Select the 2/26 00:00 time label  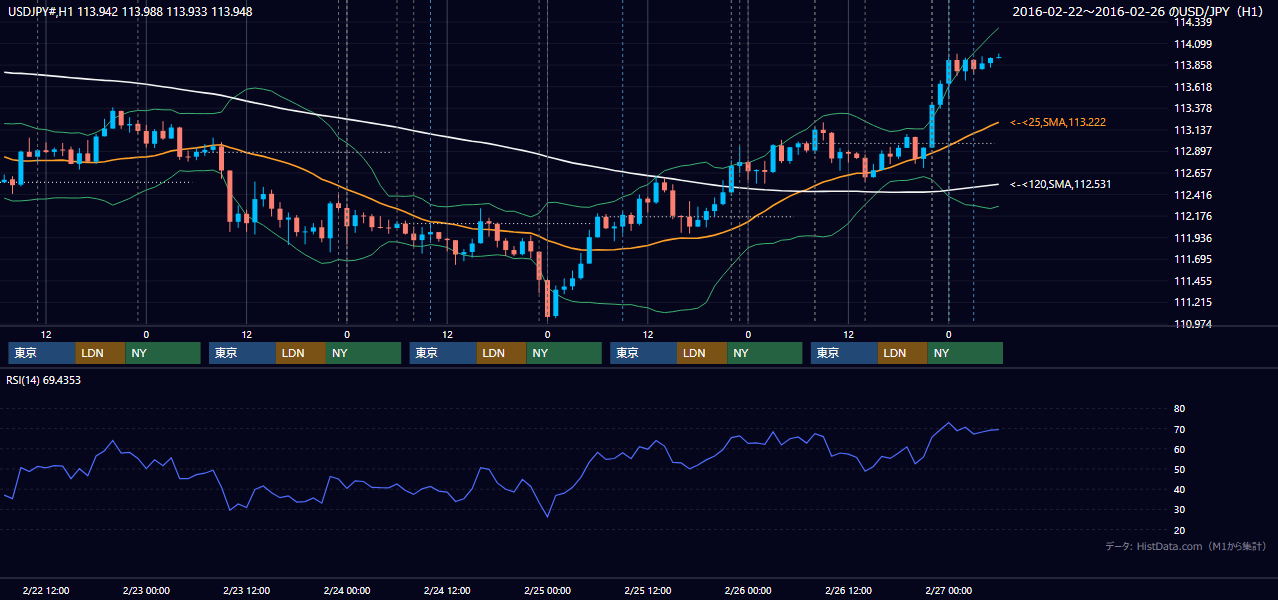[x=748, y=590]
